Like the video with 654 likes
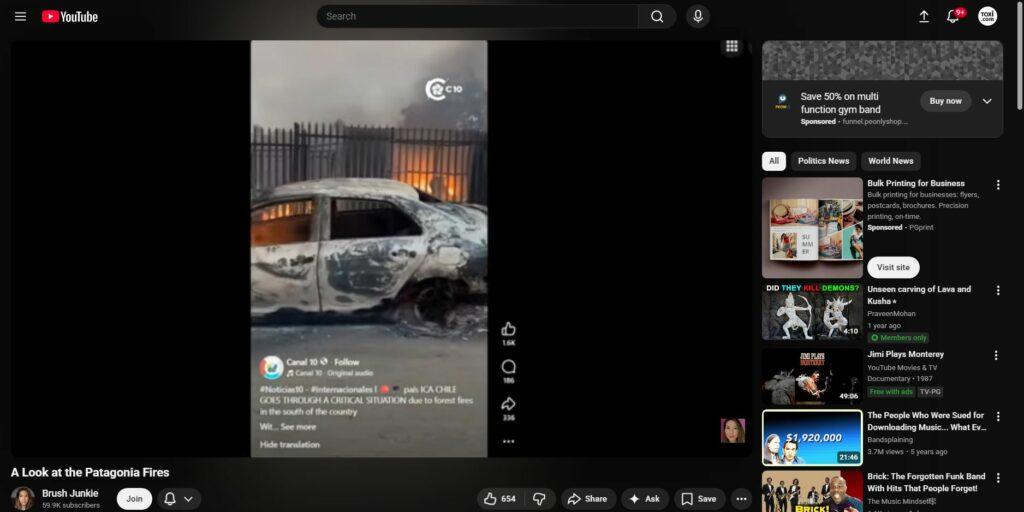Image resolution: width=1024 pixels, height=512 pixels. tap(500, 498)
